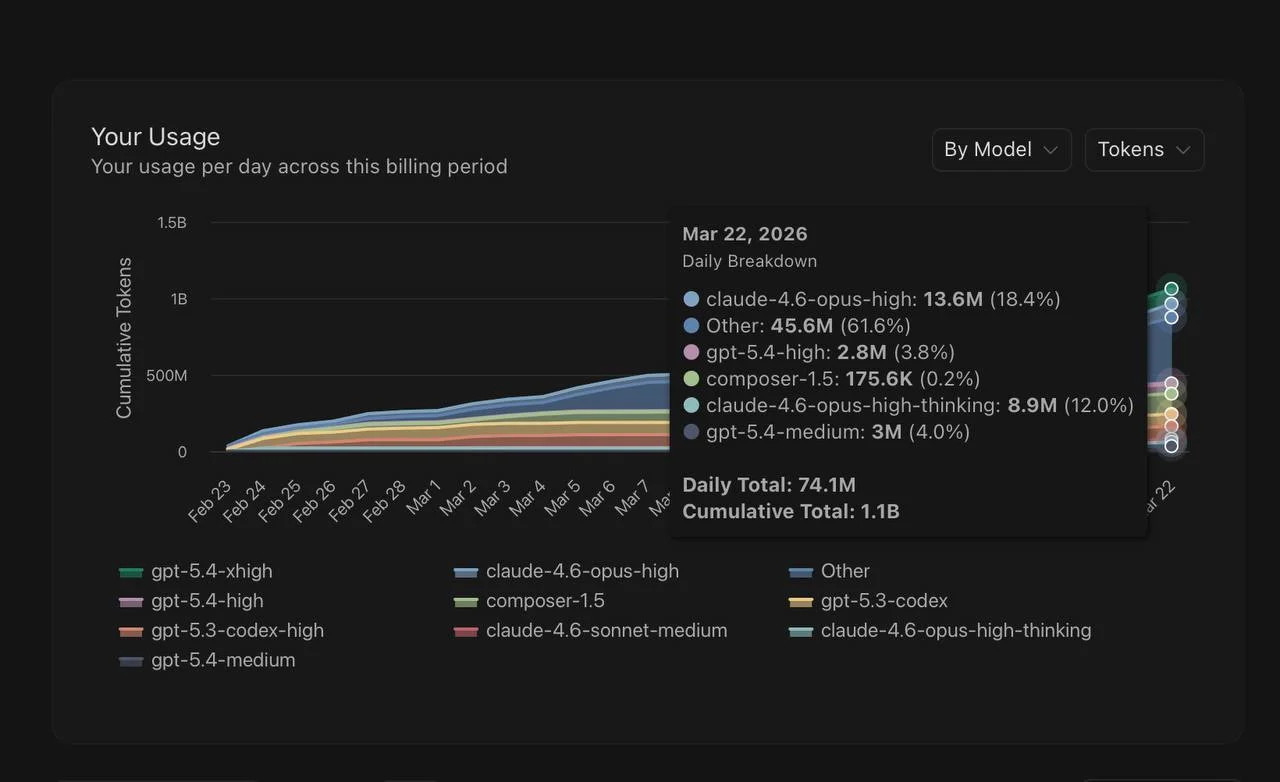The height and width of the screenshot is (782, 1280).
Task: Click the Your Usage heading
Action: [155, 137]
